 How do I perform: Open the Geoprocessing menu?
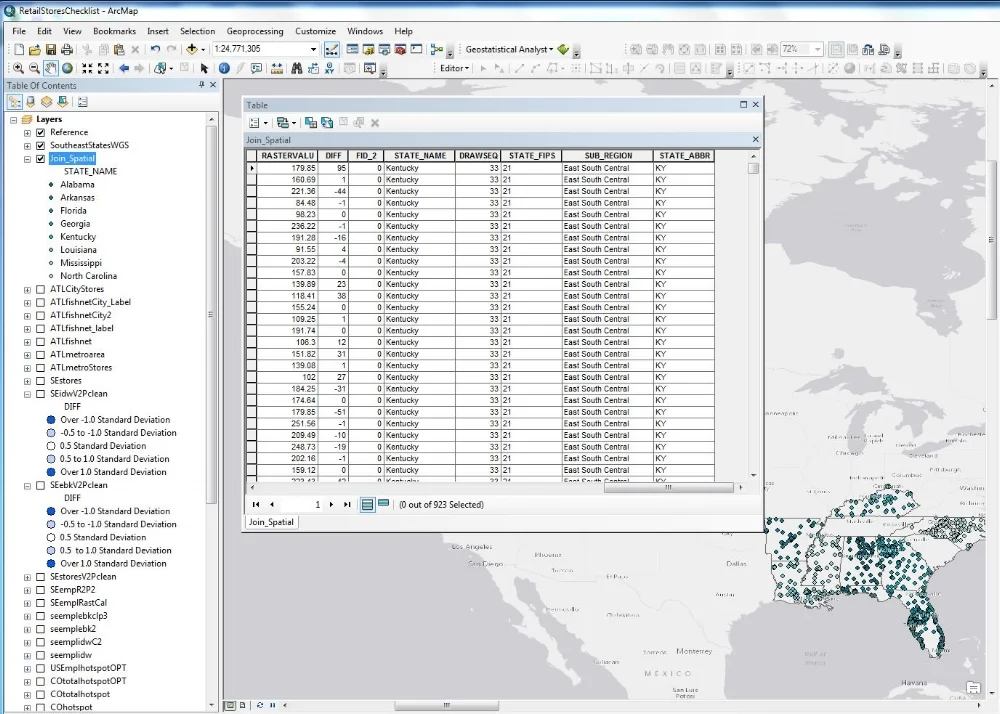(x=254, y=31)
